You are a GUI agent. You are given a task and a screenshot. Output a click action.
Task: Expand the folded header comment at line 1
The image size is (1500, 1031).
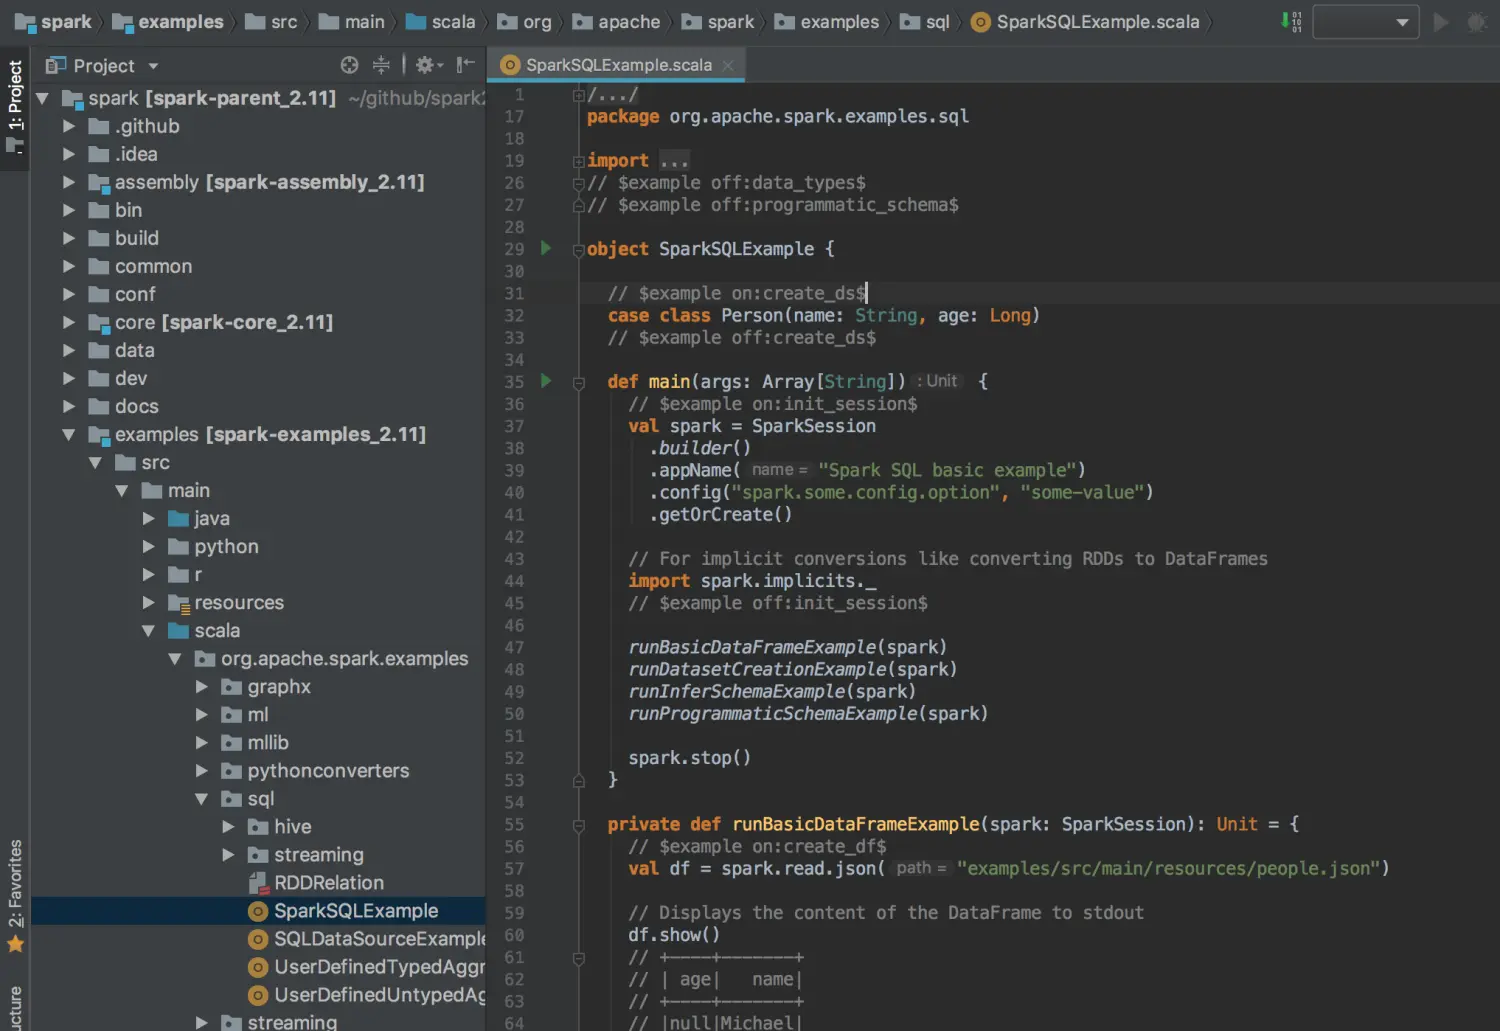point(578,95)
